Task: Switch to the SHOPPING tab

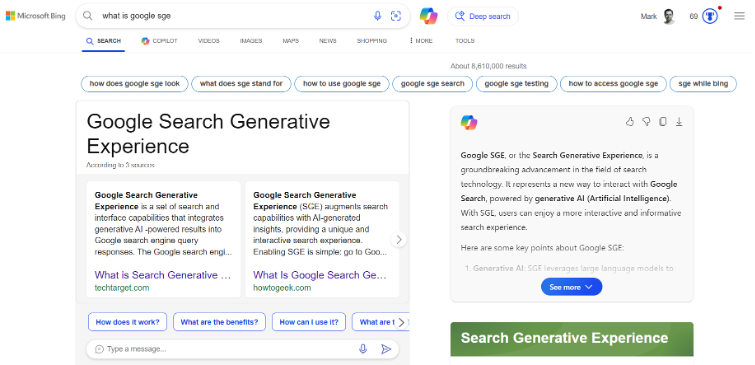Action: pyautogui.click(x=372, y=41)
